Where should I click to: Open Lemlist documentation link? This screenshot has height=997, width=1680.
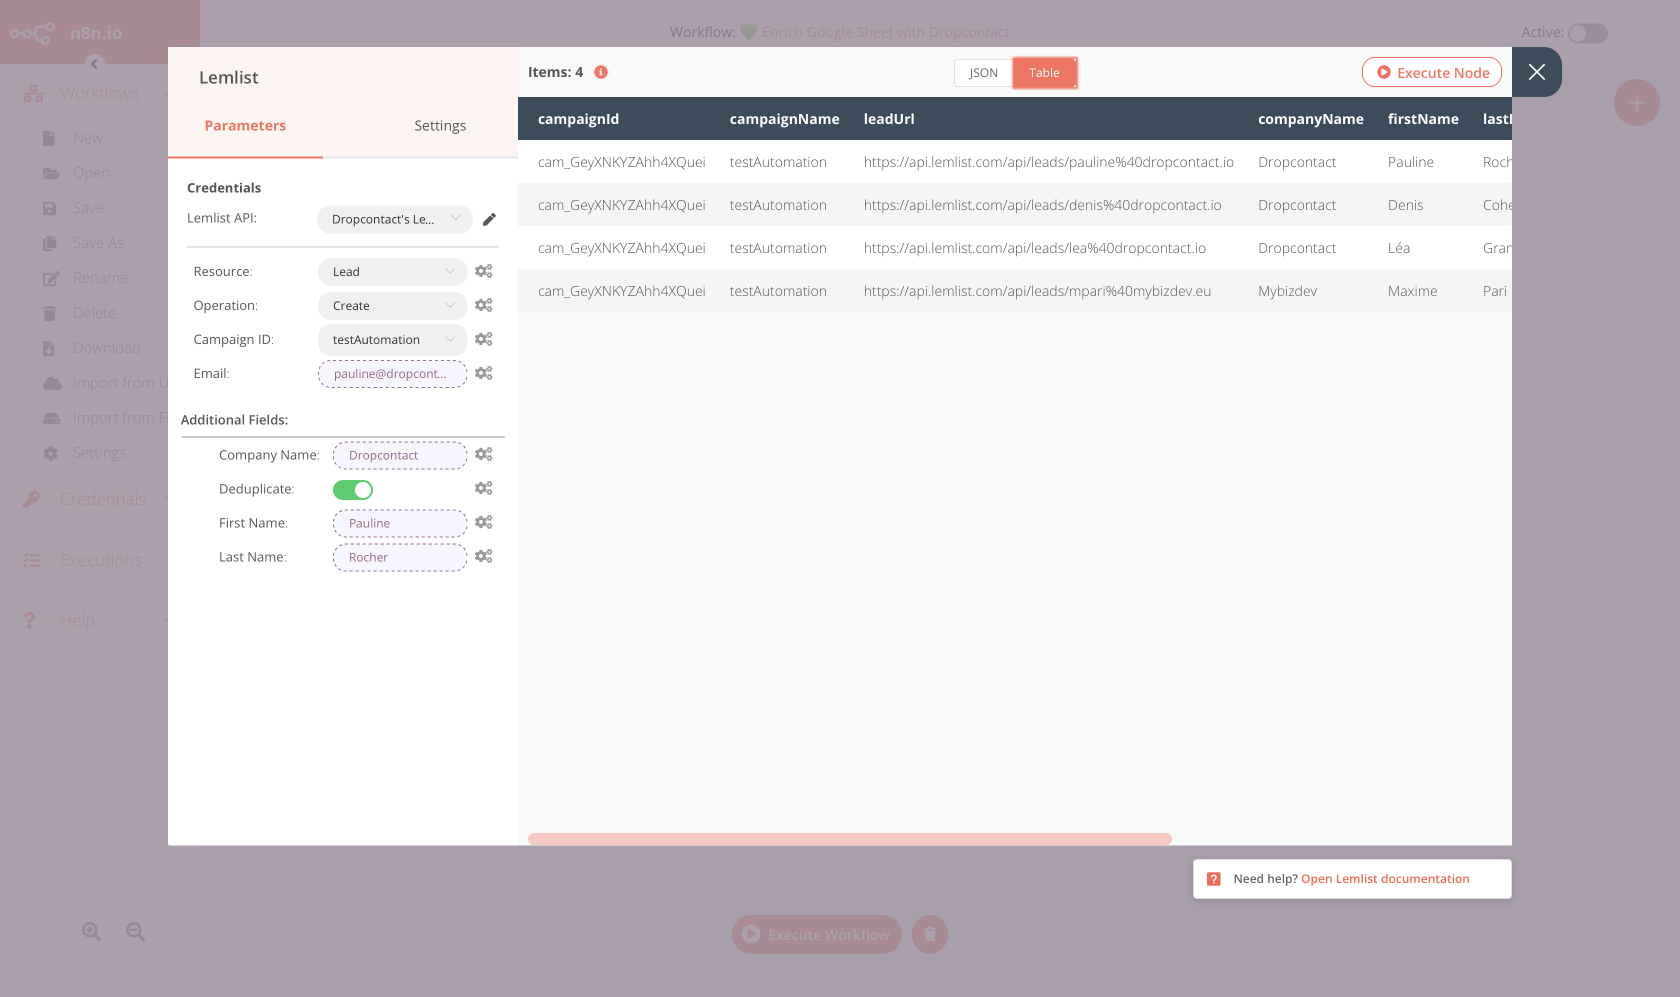[x=1385, y=878]
